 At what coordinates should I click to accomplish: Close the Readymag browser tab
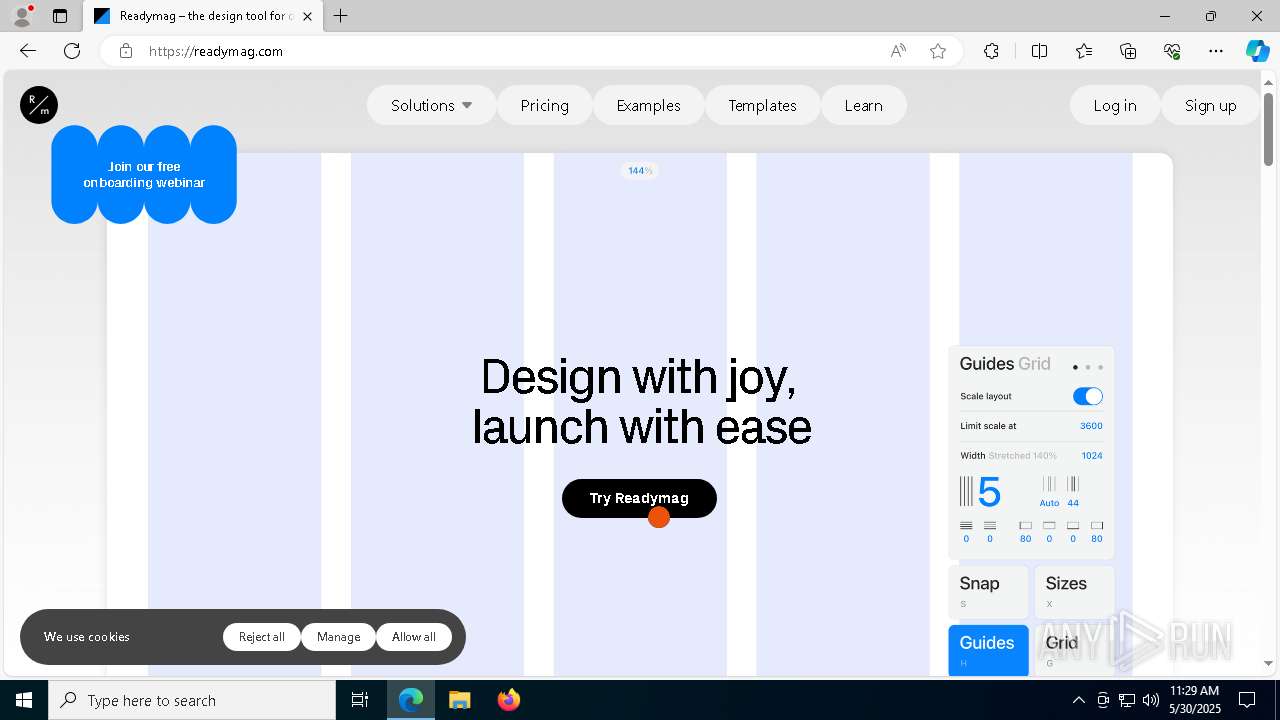pos(307,16)
